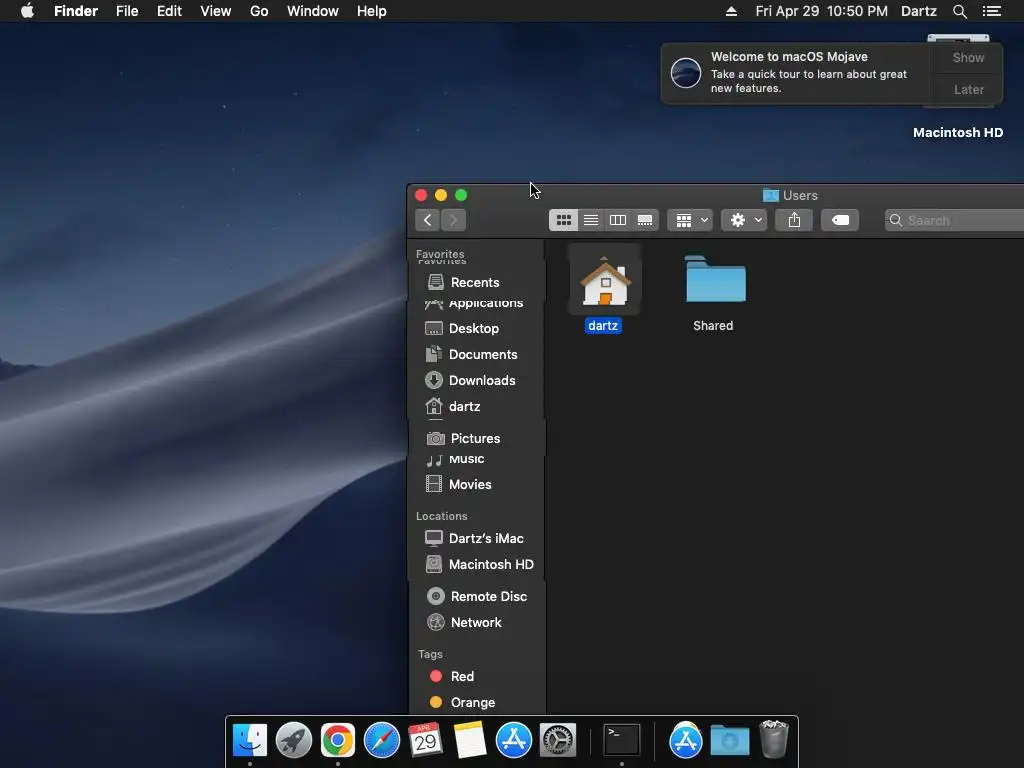The image size is (1024, 768).
Task: Open Documents in the sidebar
Action: click(483, 355)
